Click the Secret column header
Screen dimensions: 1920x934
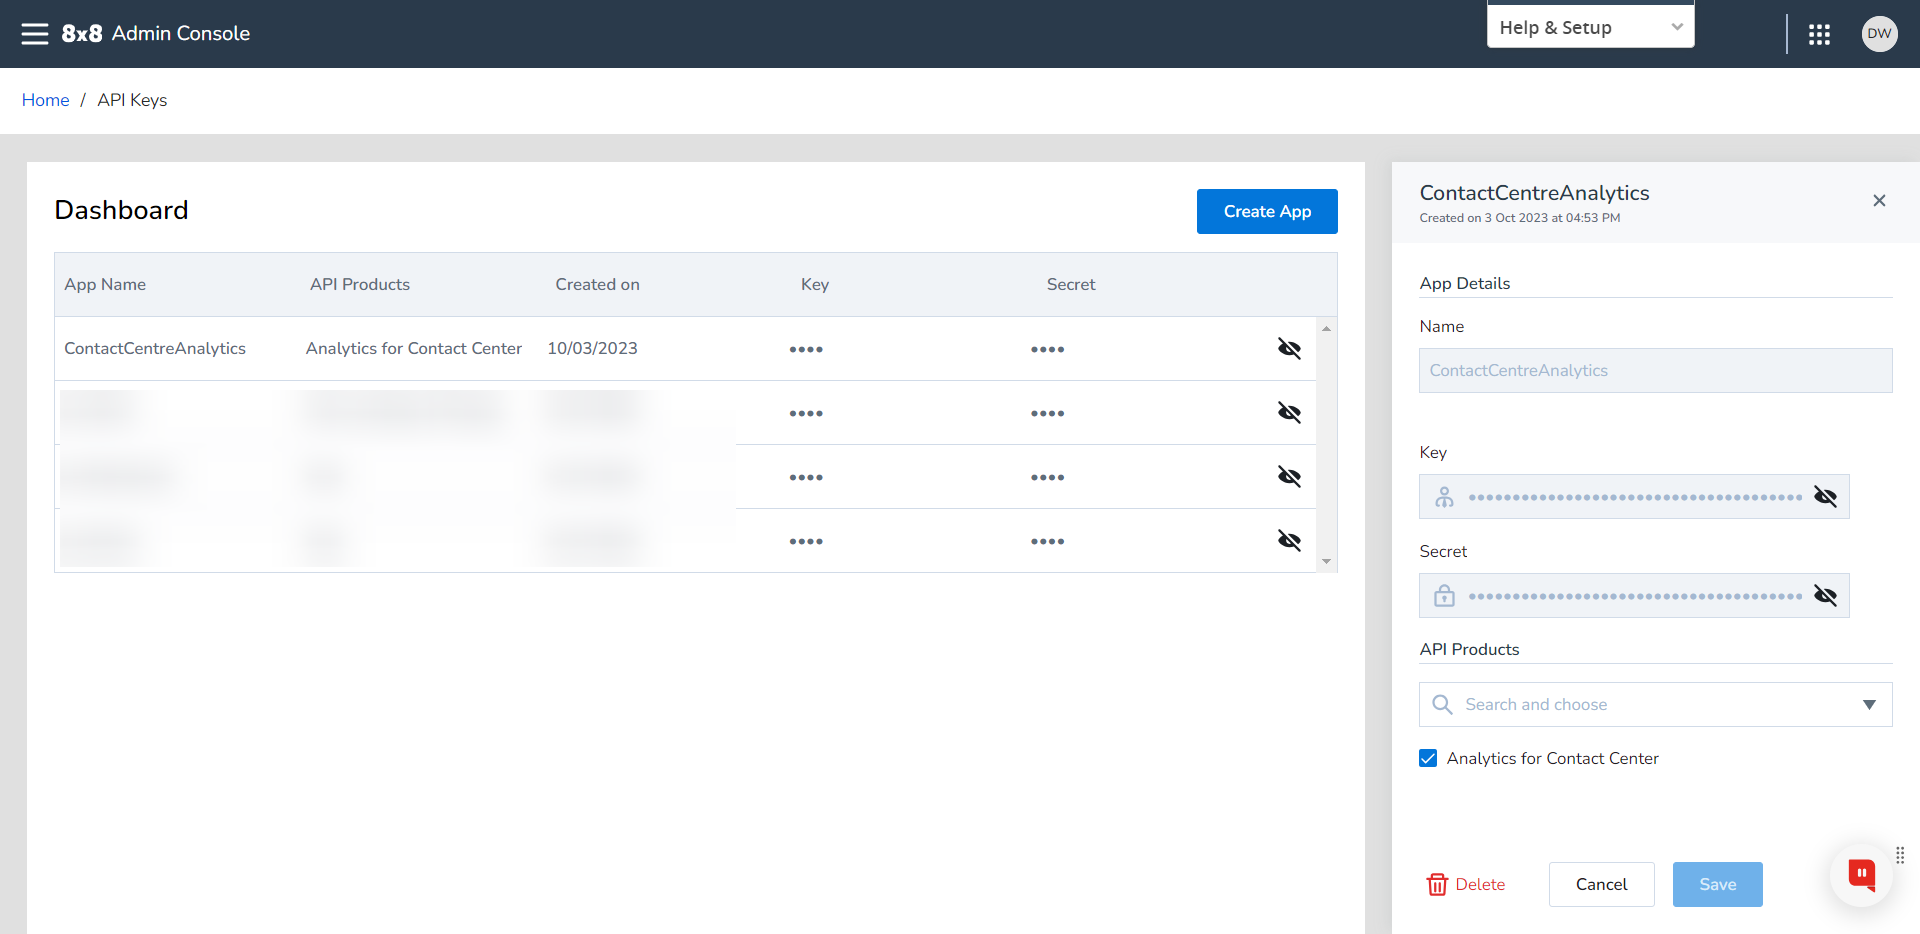pos(1071,284)
